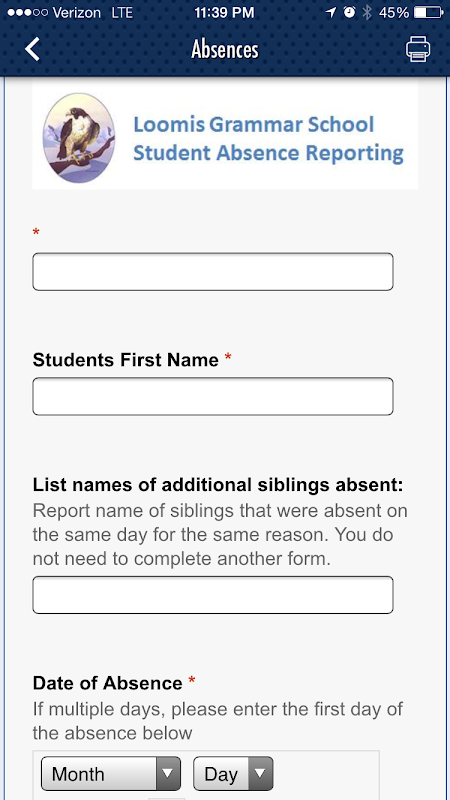Tap the Absences page title
This screenshot has width=450, height=800.
(x=225, y=50)
